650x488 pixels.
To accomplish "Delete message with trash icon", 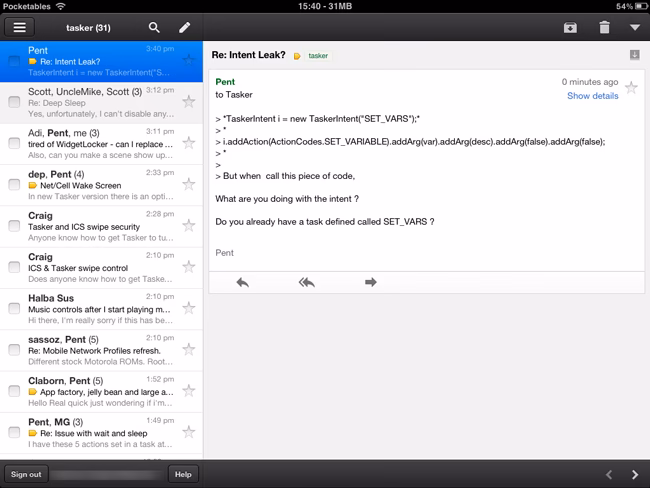I will [604, 27].
